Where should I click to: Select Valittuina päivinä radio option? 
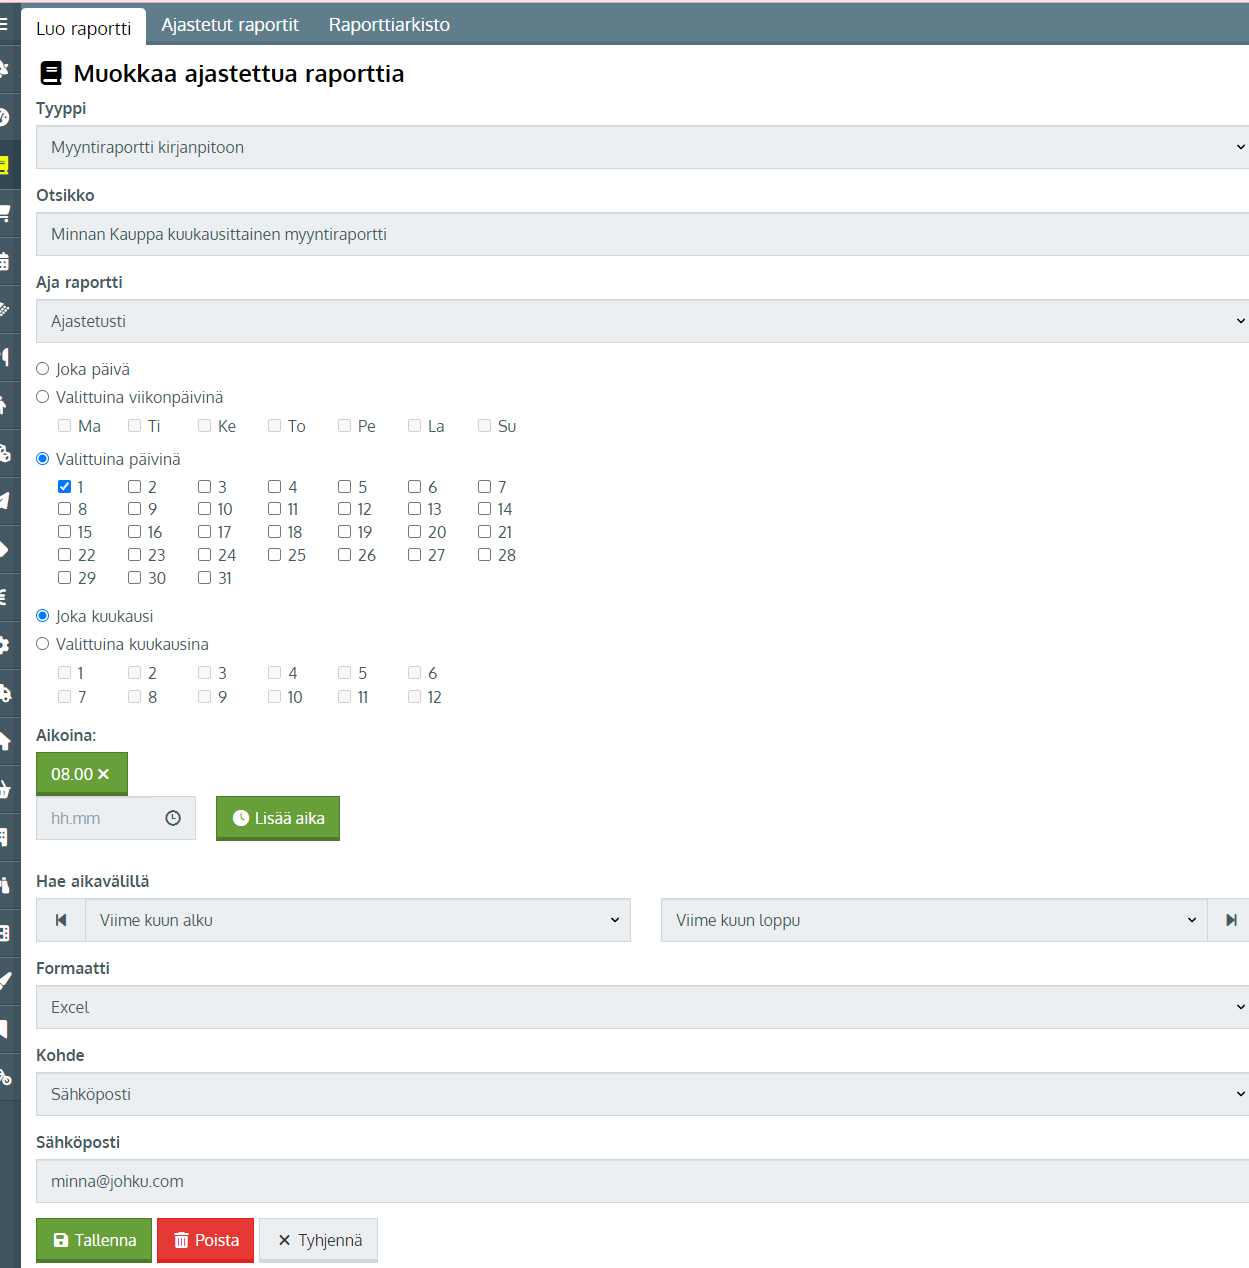pyautogui.click(x=43, y=459)
